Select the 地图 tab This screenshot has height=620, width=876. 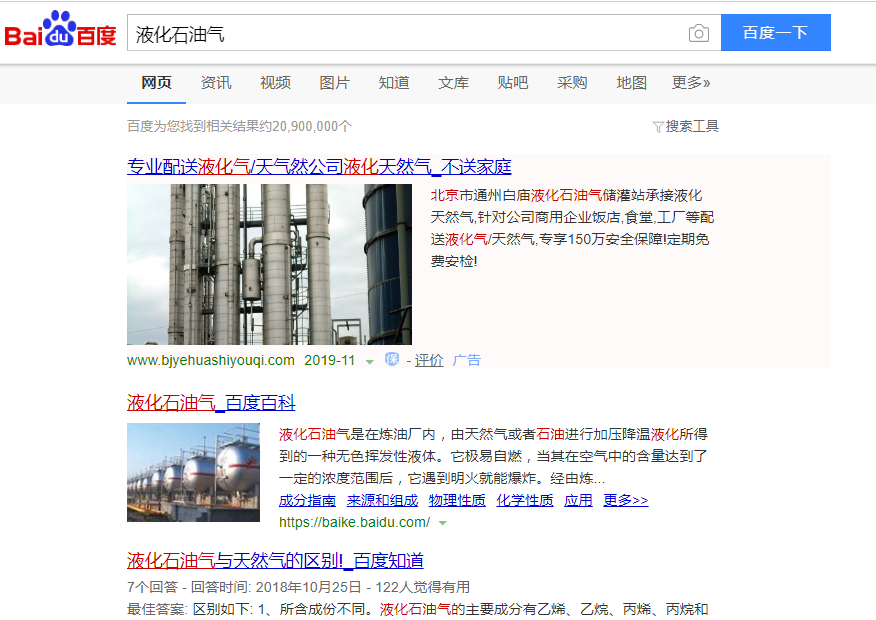pyautogui.click(x=631, y=83)
